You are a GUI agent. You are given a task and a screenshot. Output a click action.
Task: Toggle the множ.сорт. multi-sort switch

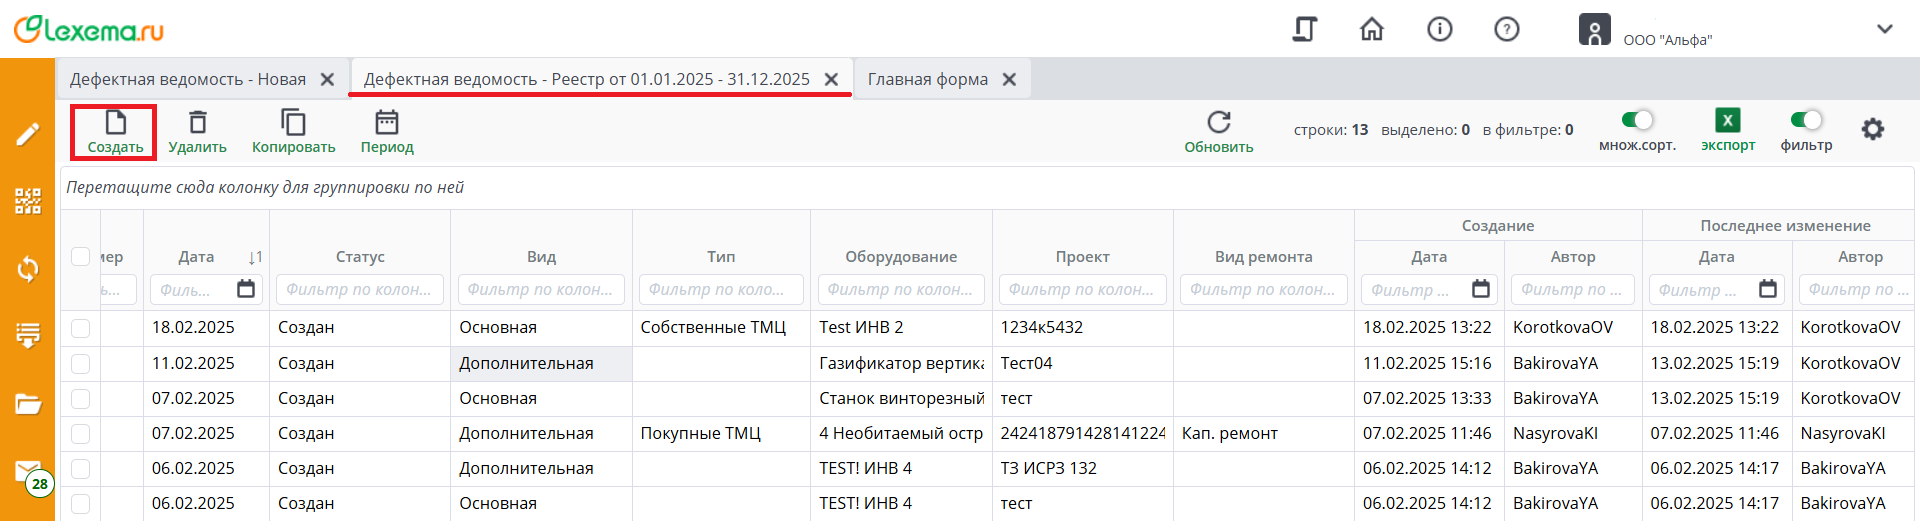pos(1637,121)
